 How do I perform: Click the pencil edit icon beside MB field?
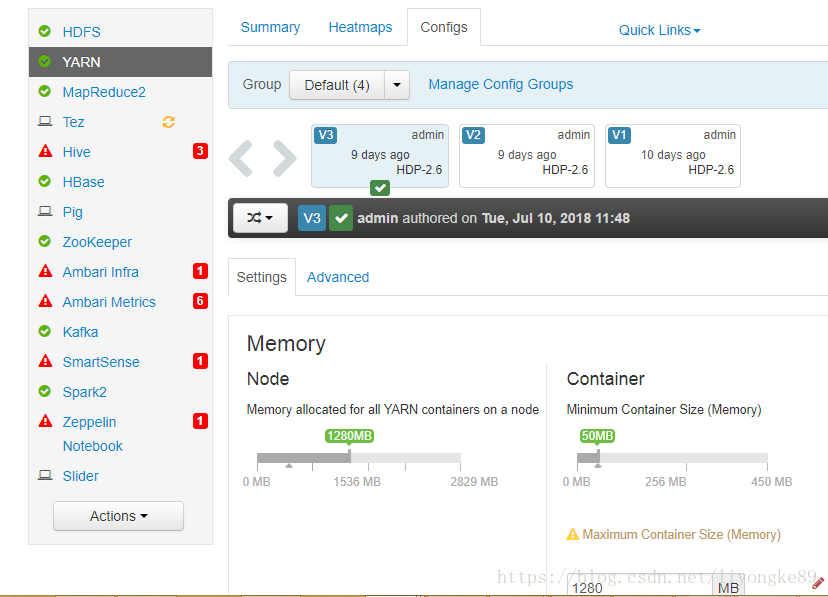point(818,583)
